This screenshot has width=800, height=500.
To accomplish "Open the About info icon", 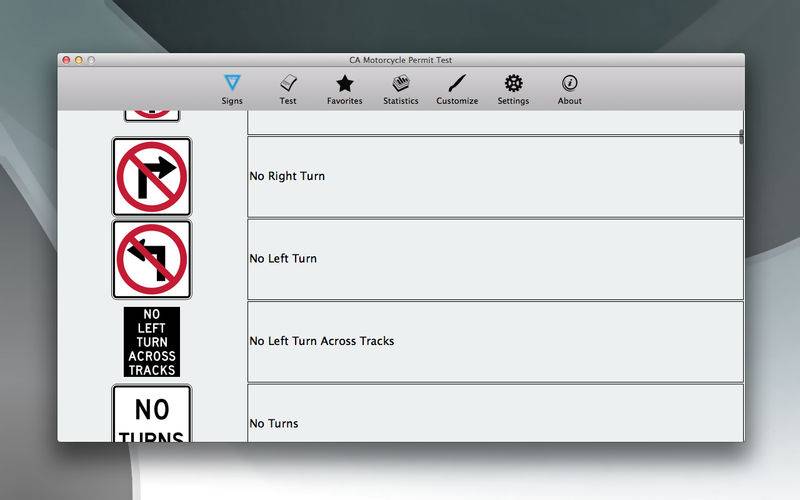I will [569, 83].
